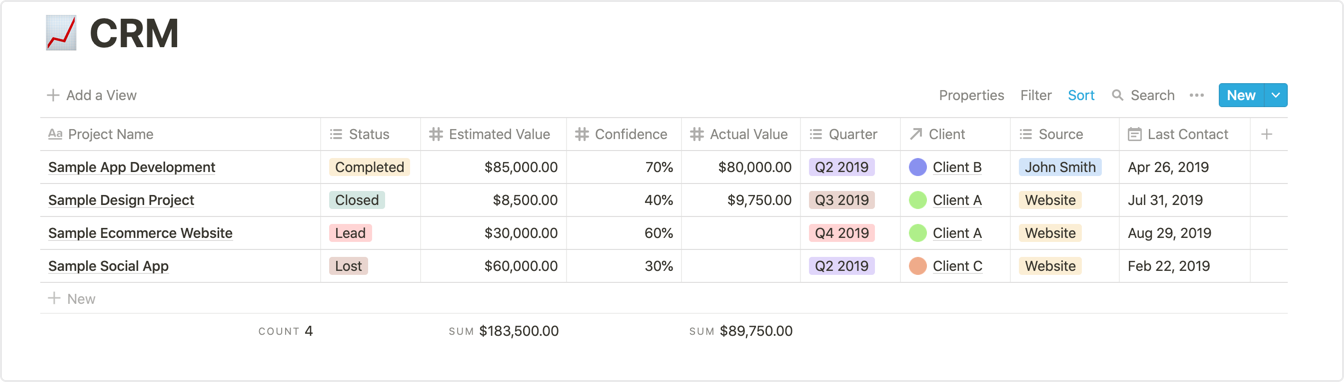Screen dimensions: 1344x382
Task: Click the Completed status tag
Action: coord(369,167)
